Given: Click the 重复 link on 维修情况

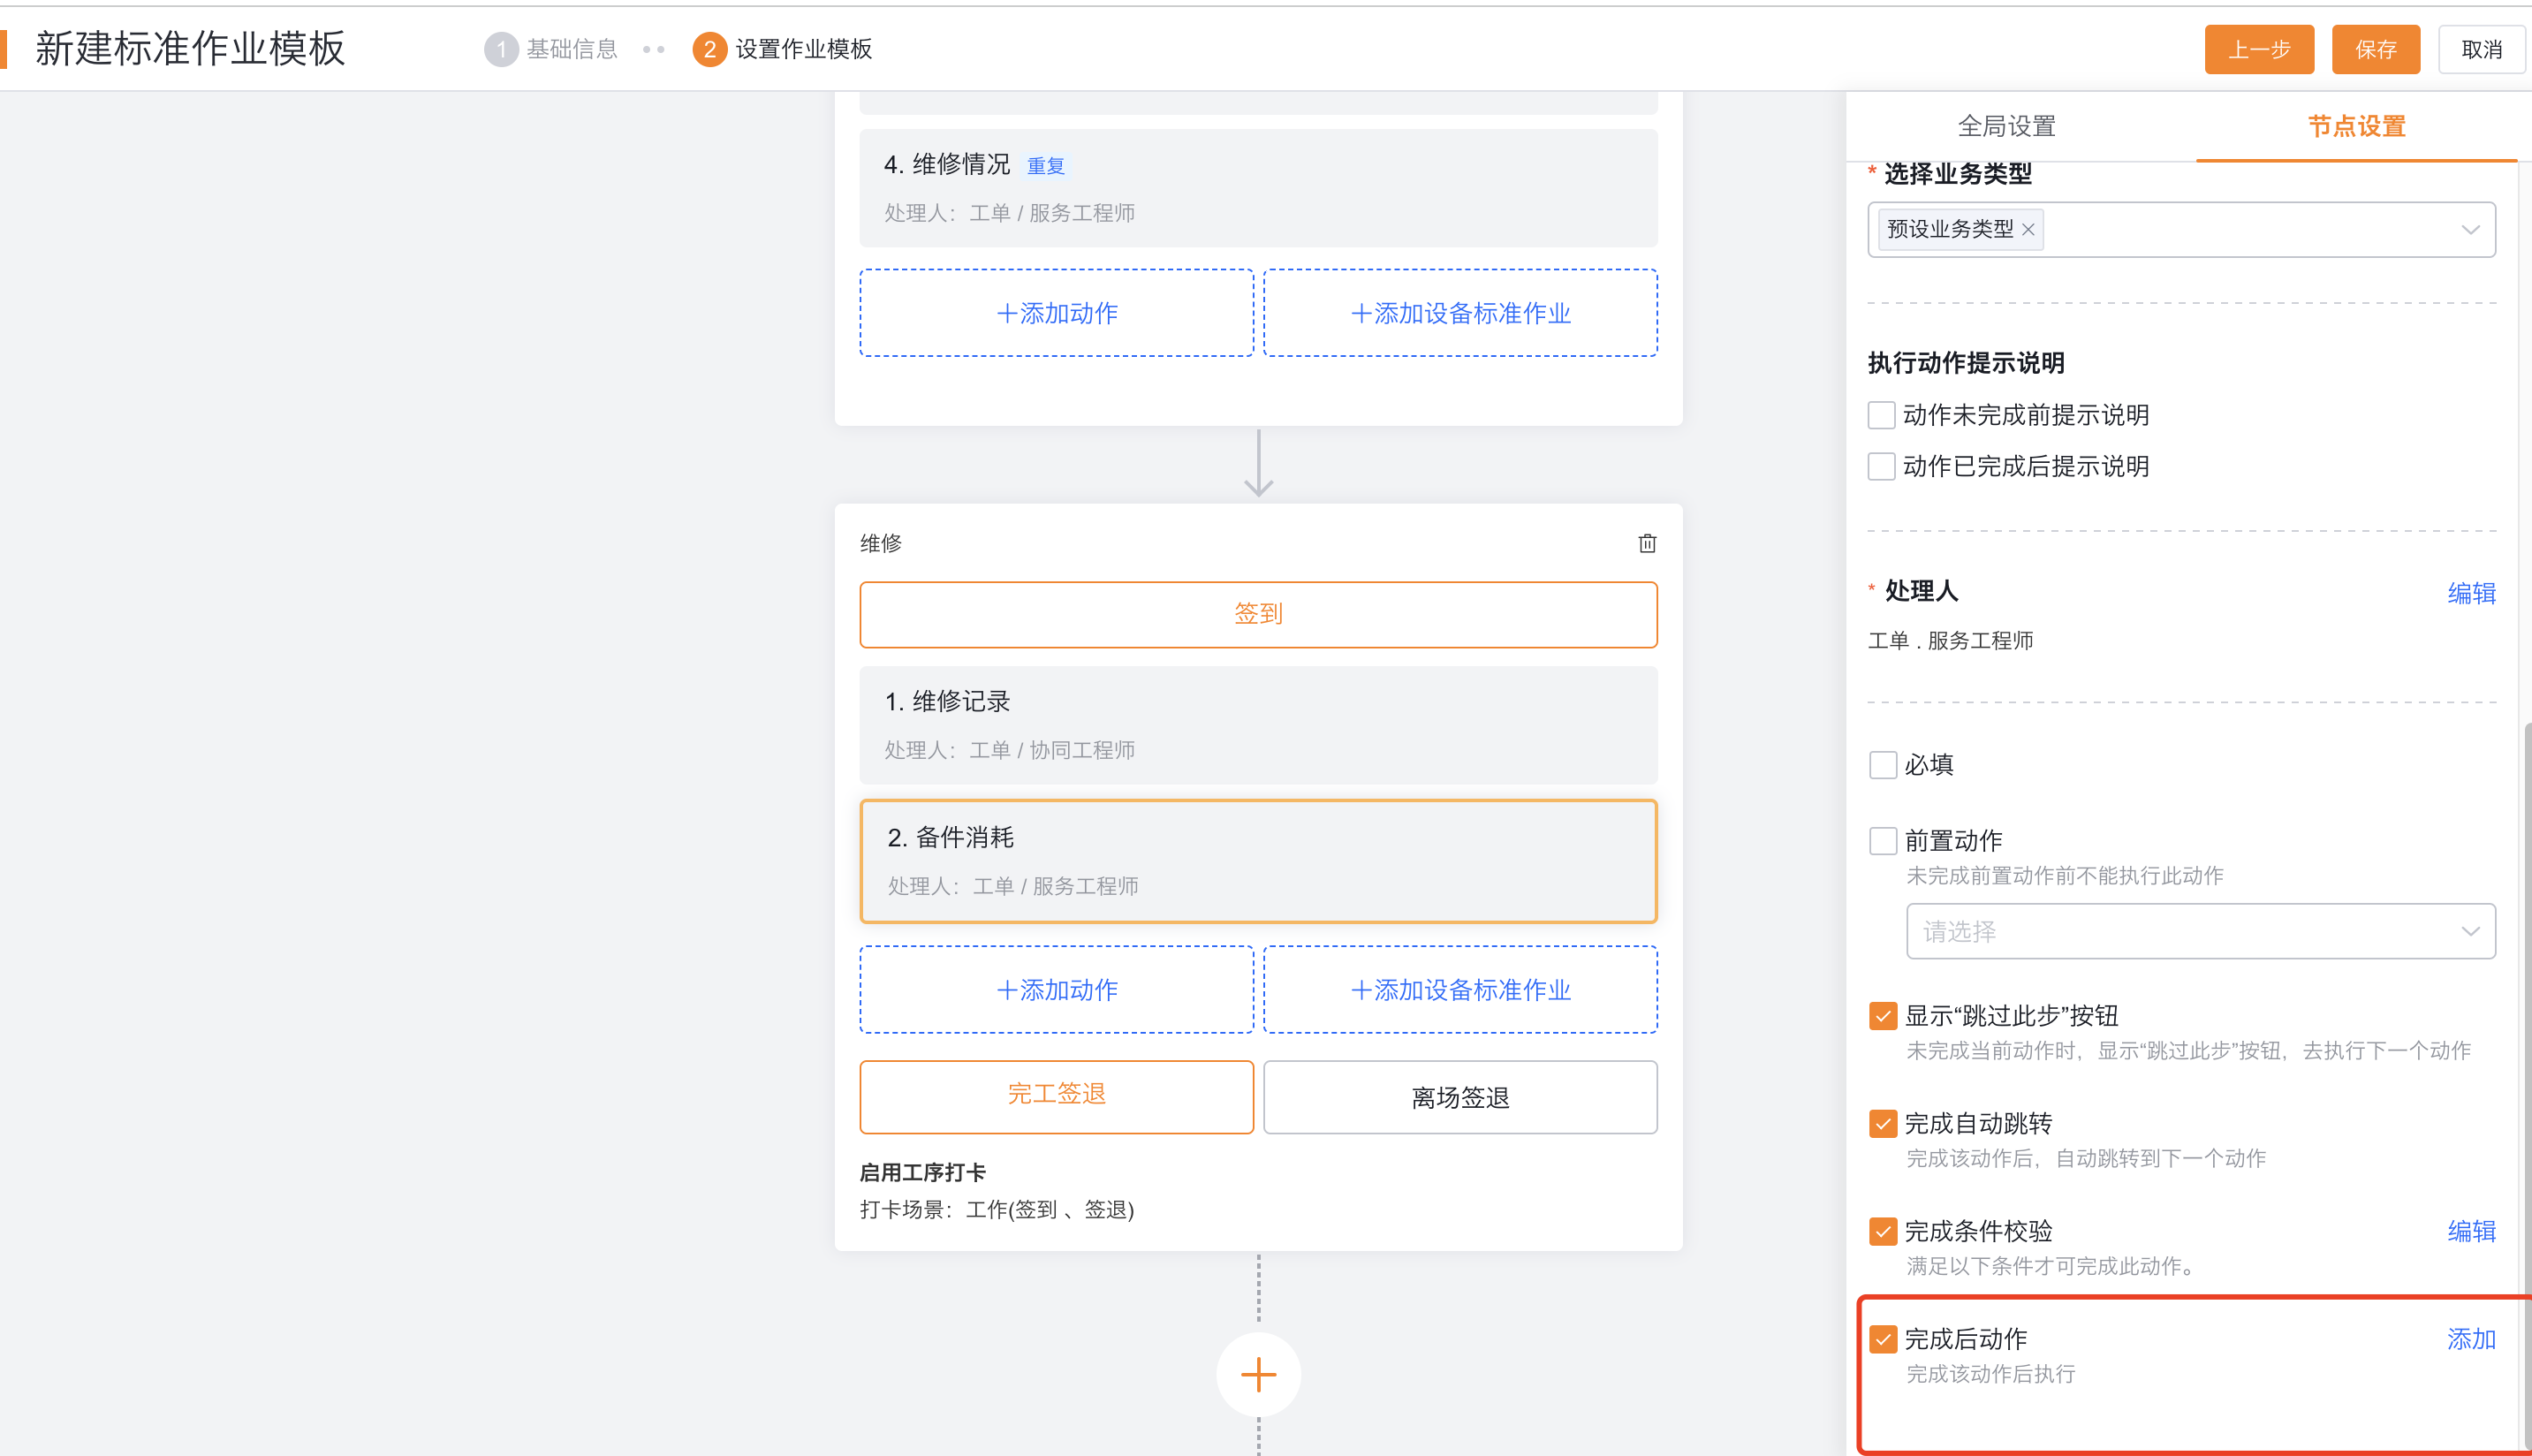Looking at the screenshot, I should (x=1046, y=165).
